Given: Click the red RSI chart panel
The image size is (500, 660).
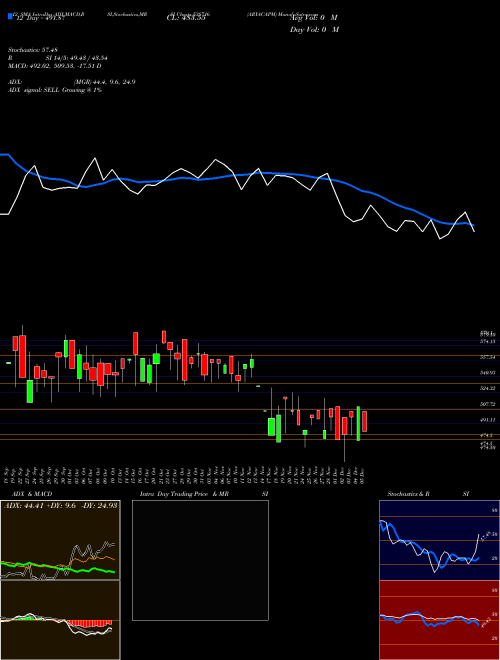Looking at the screenshot, I should pyautogui.click(x=439, y=620).
